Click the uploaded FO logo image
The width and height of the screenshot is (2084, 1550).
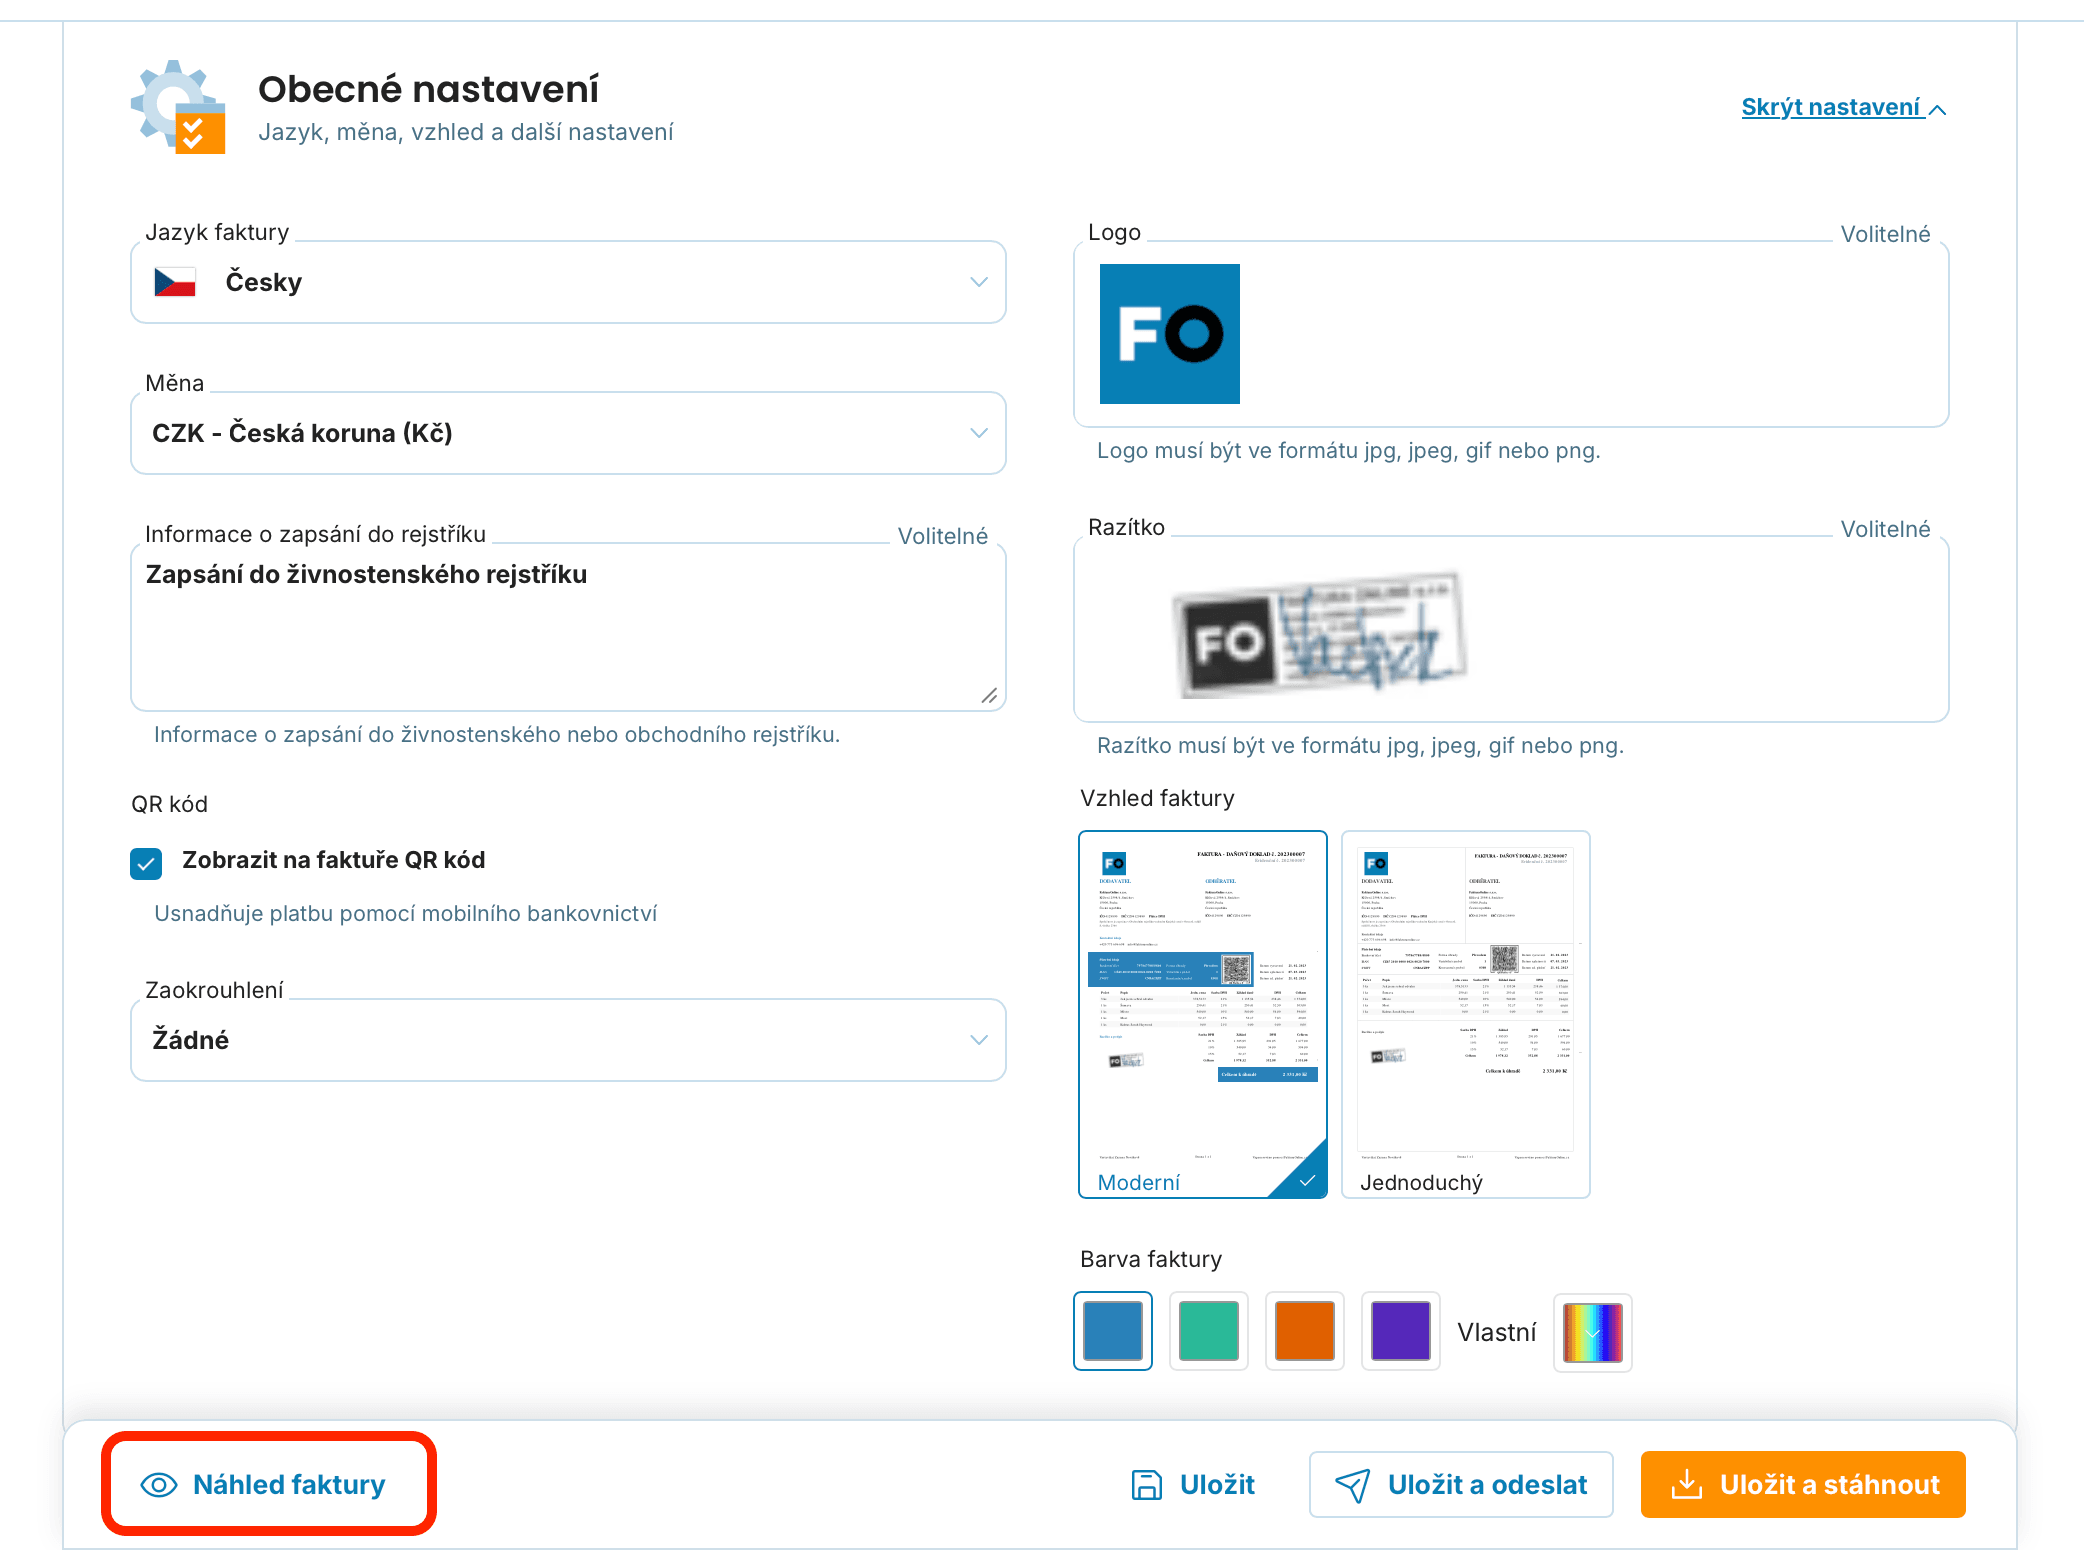click(x=1170, y=334)
